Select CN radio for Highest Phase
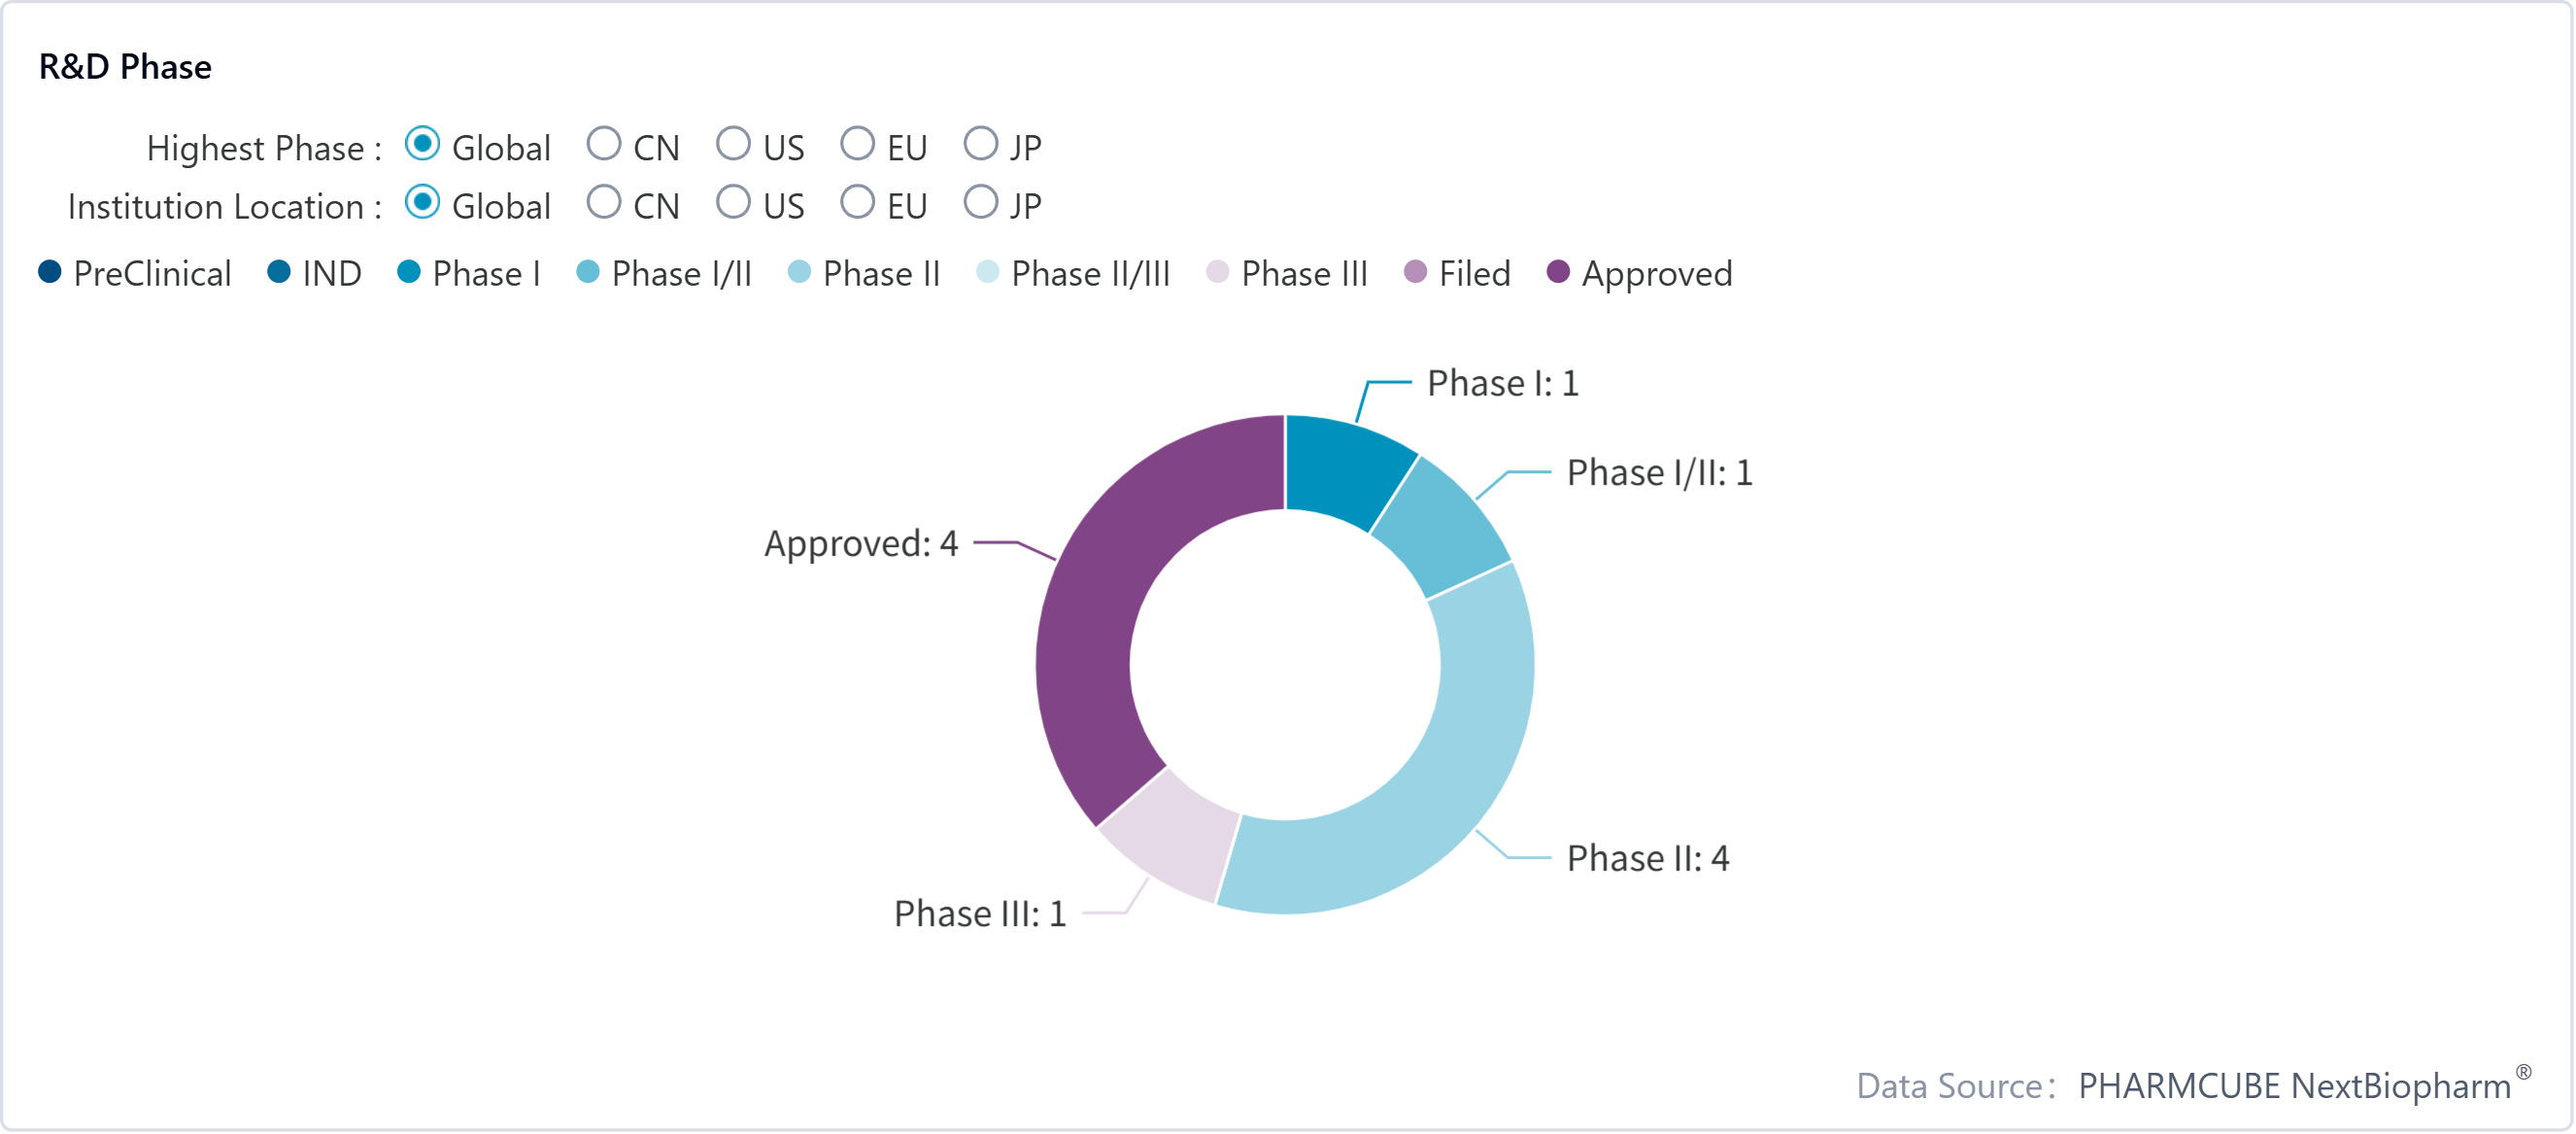 click(x=603, y=145)
